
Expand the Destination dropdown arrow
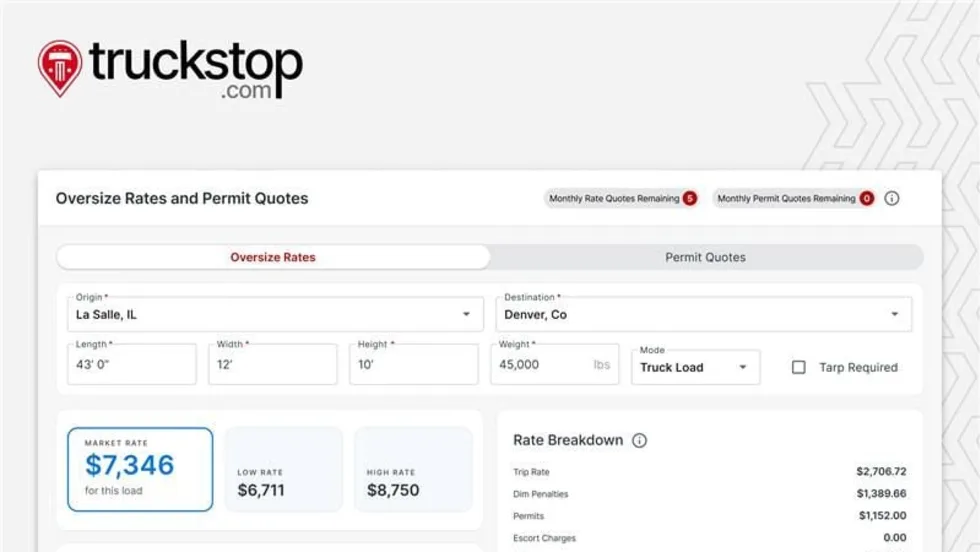point(894,314)
